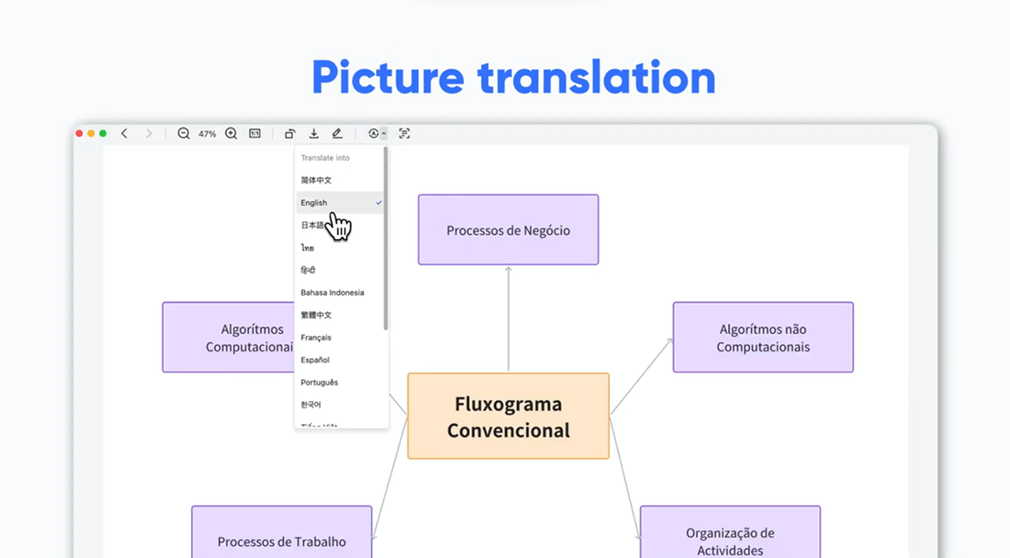This screenshot has width=1010, height=558.
Task: Click the zoom out magnifier icon
Action: point(184,134)
